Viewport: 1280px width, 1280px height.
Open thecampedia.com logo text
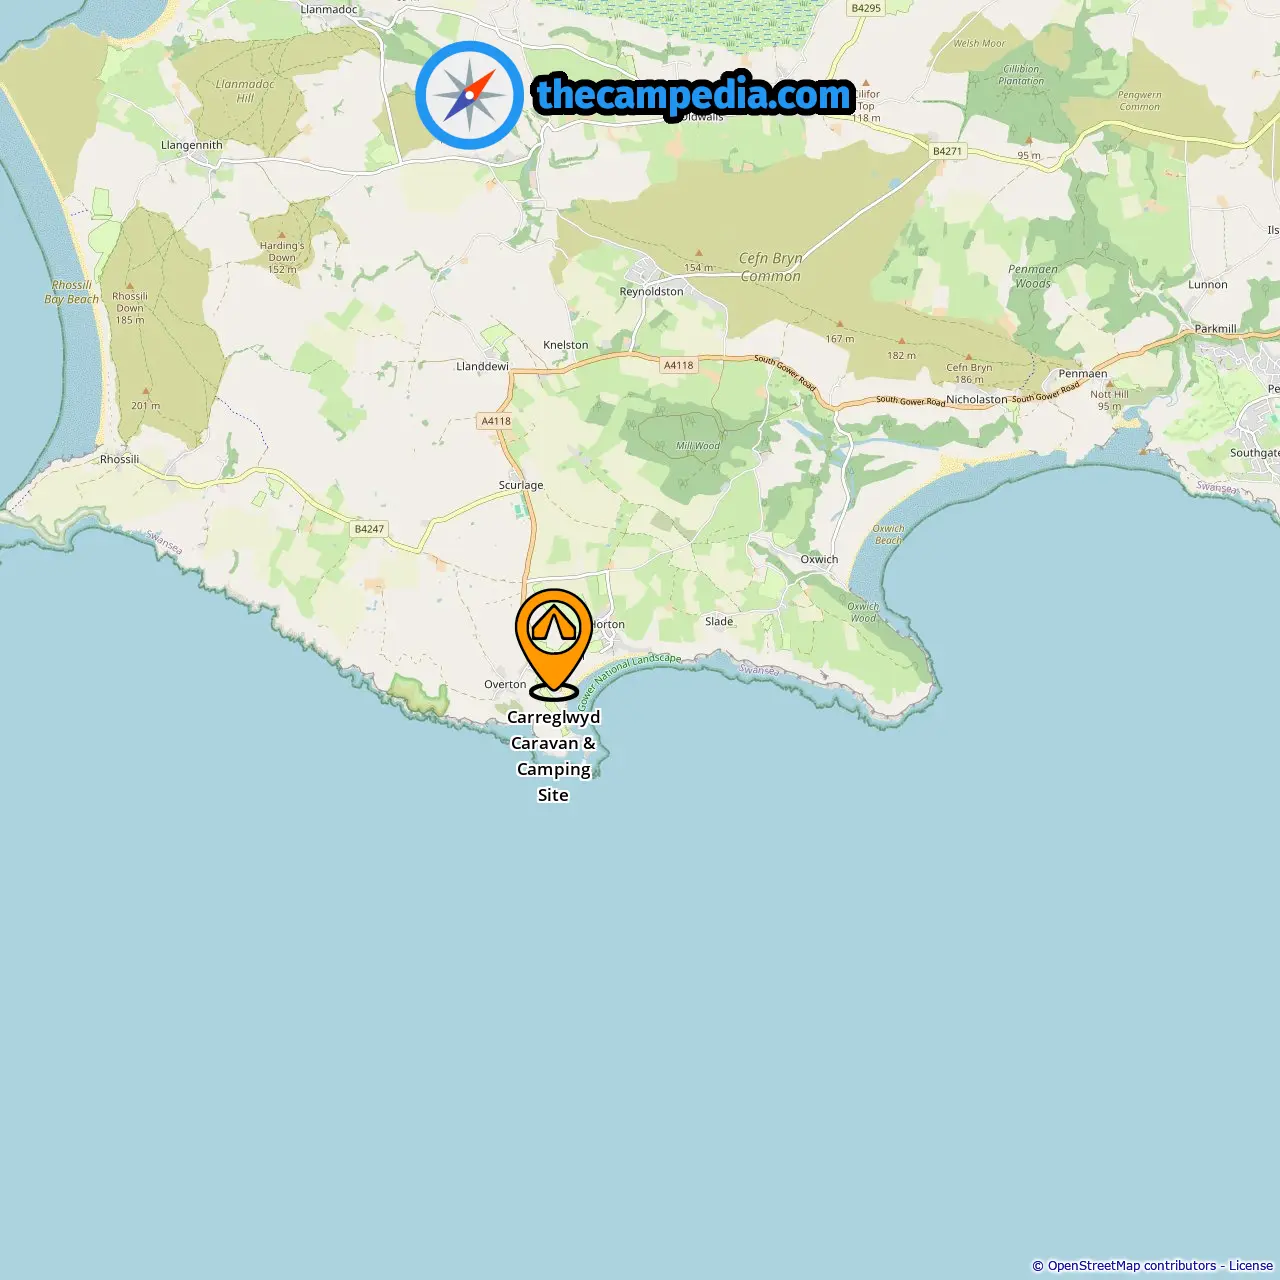[x=694, y=95]
